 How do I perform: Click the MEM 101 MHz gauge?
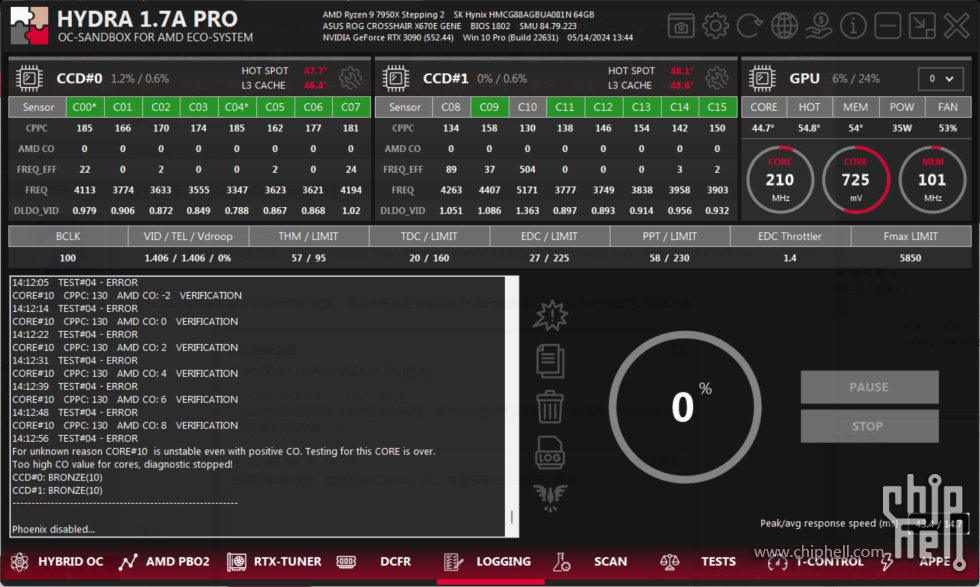tap(932, 180)
